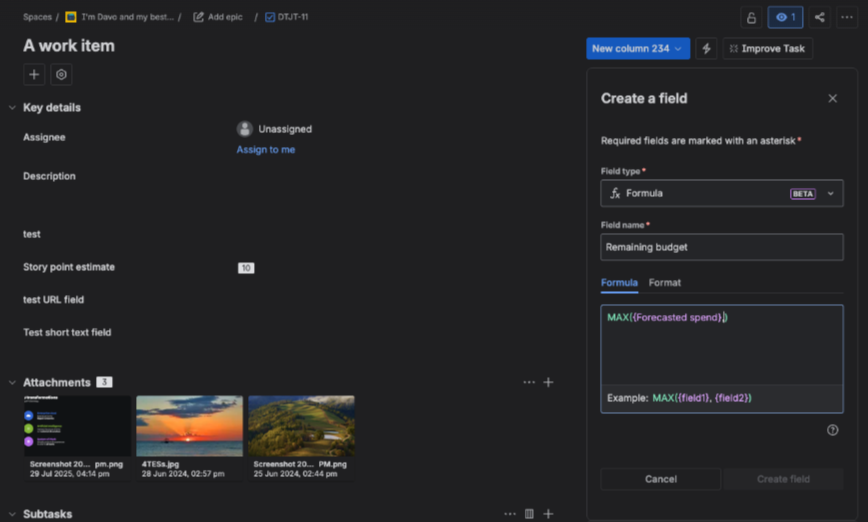Click the I'm Davo project breadcrumb
This screenshot has width=868, height=522.
point(120,17)
